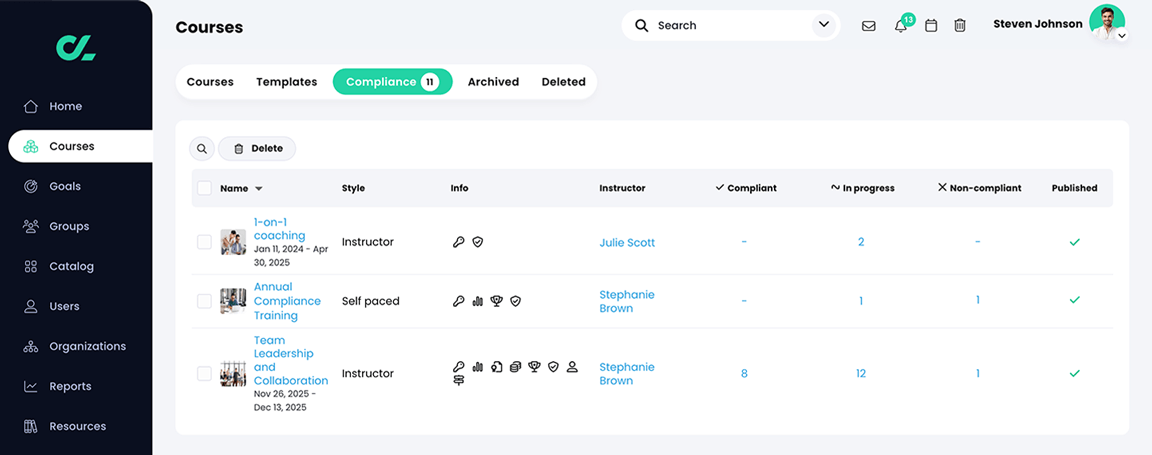
Task: Open the Catalog sidebar item
Action: (58, 266)
